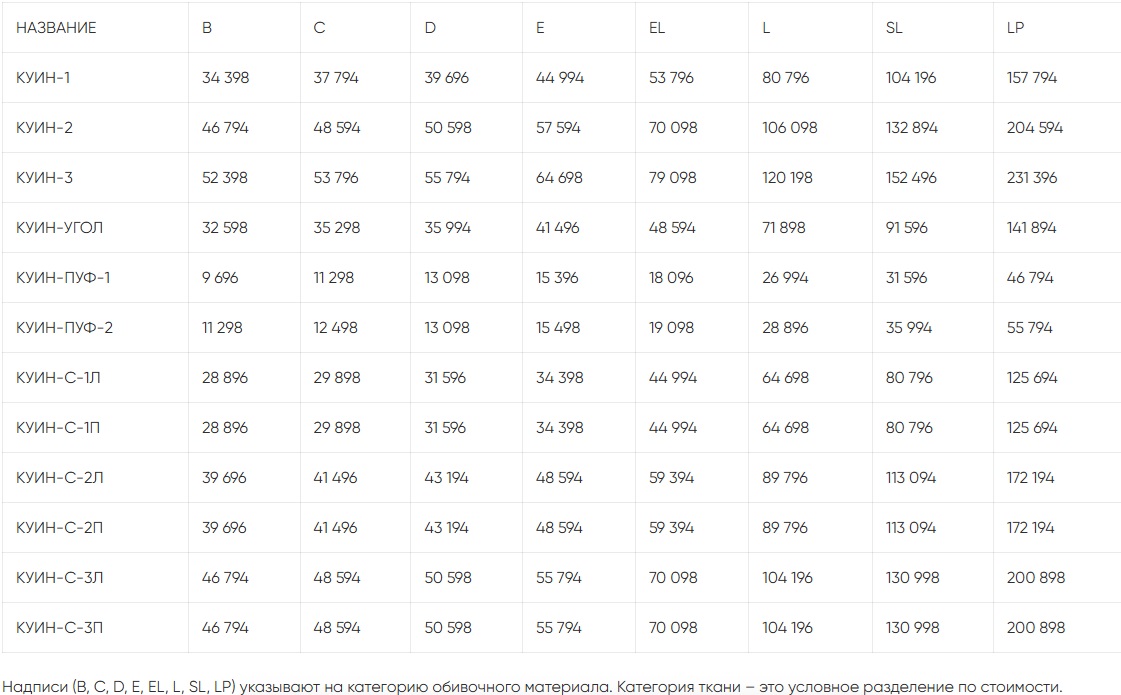Image resolution: width=1121 pixels, height=695 pixels.
Task: Select the КУИН-ПУФ-2 row label
Action: point(64,328)
